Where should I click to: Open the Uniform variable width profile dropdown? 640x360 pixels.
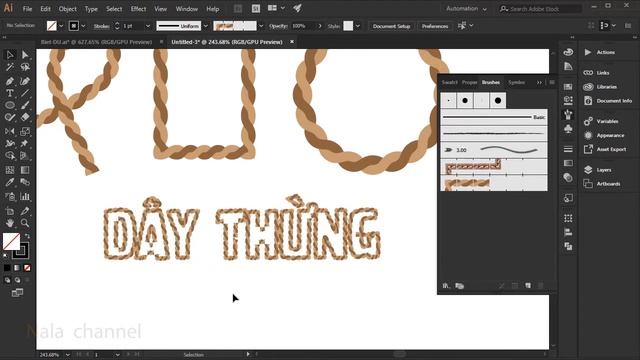pyautogui.click(x=205, y=26)
